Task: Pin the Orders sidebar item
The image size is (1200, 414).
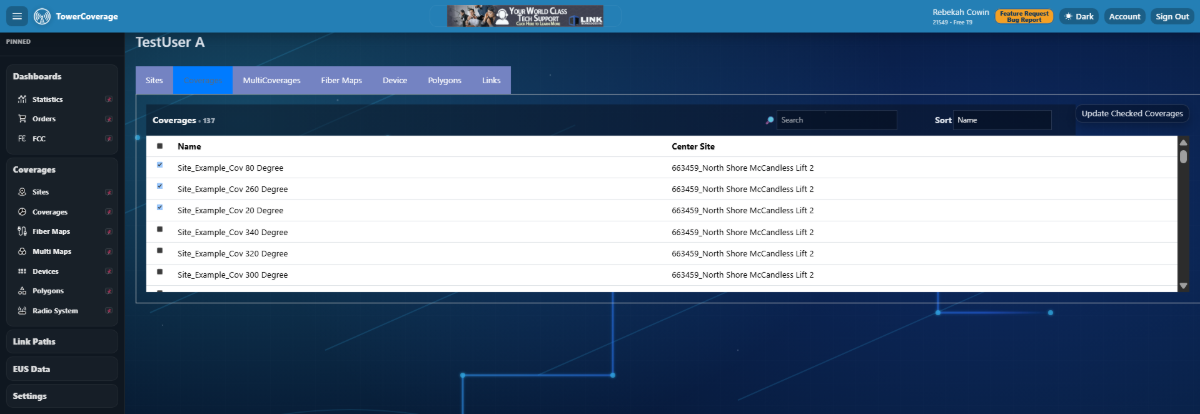Action: pos(109,119)
